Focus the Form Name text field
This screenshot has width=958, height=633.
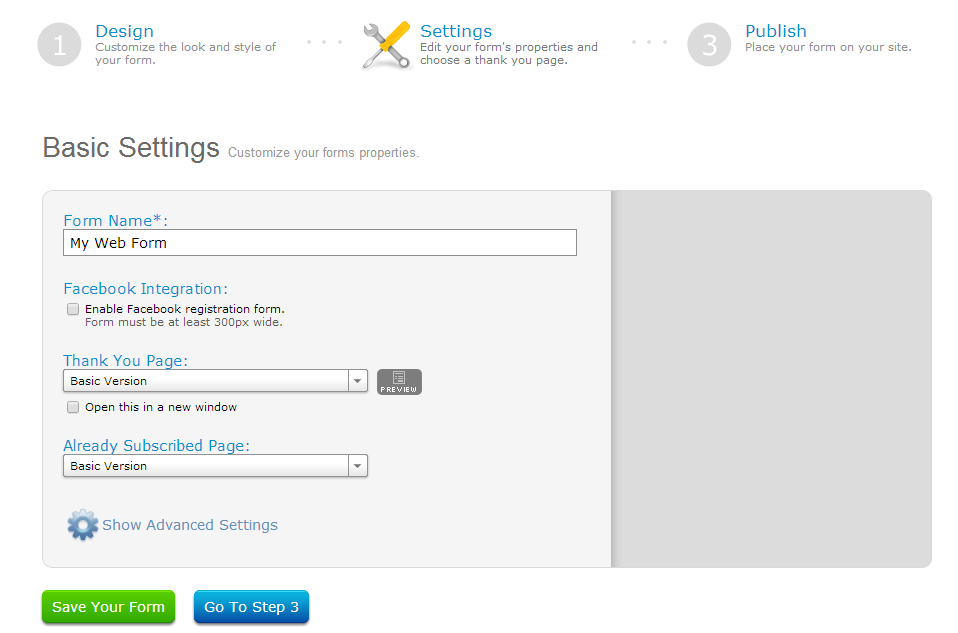coord(319,243)
